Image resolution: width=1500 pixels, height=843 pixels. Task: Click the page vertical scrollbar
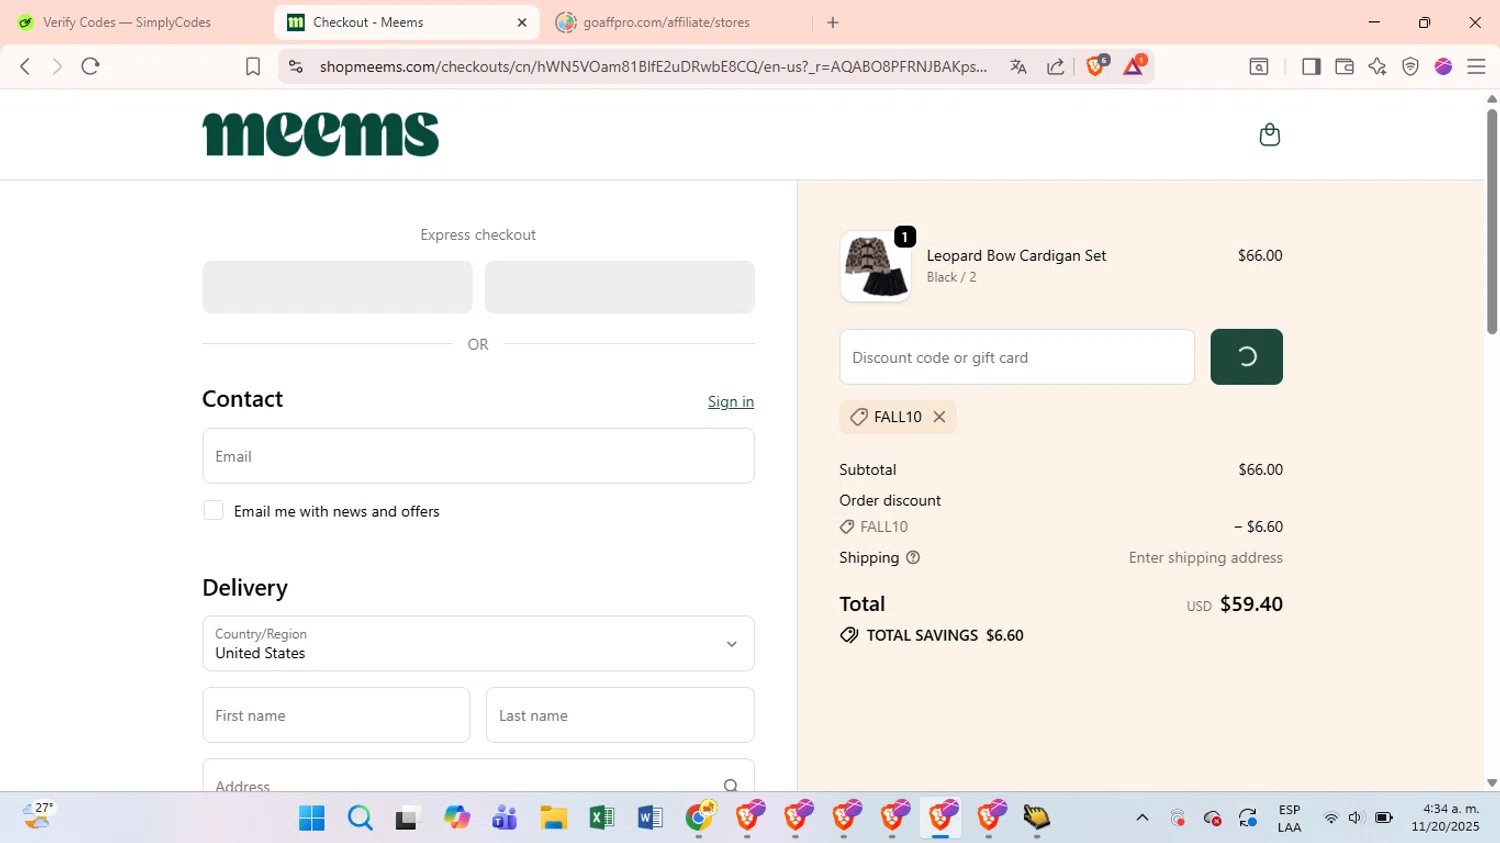[x=1492, y=221]
